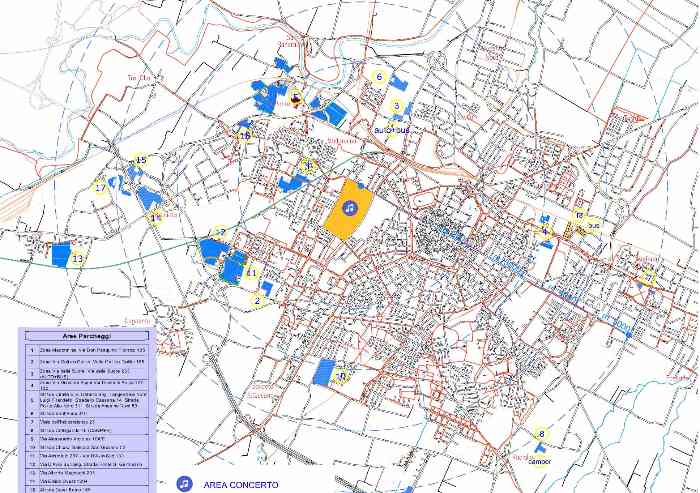Select parking marker number 2

coord(257,299)
